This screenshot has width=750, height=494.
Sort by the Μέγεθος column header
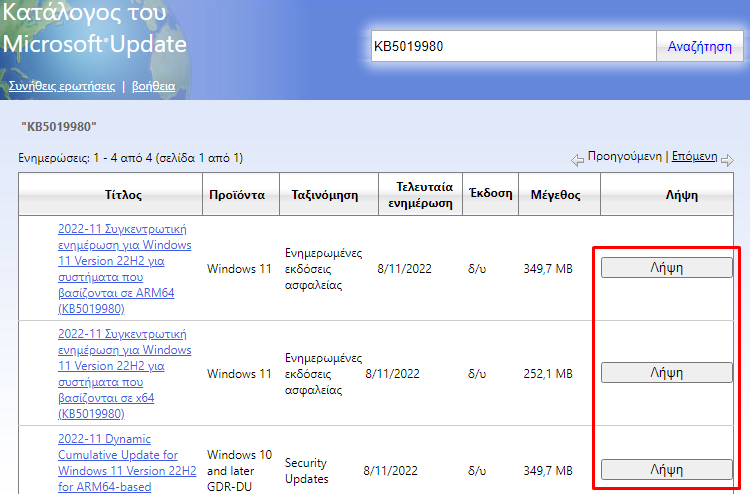pos(559,194)
